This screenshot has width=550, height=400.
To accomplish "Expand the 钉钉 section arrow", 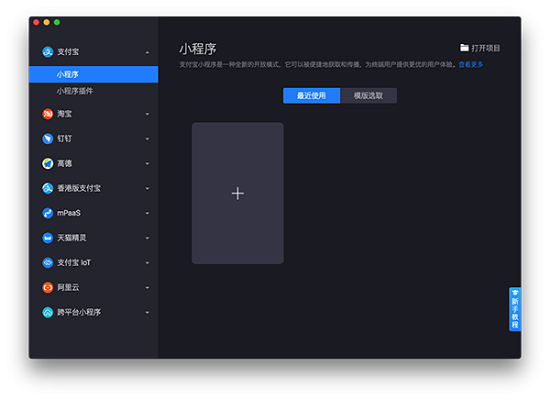I will [x=147, y=139].
